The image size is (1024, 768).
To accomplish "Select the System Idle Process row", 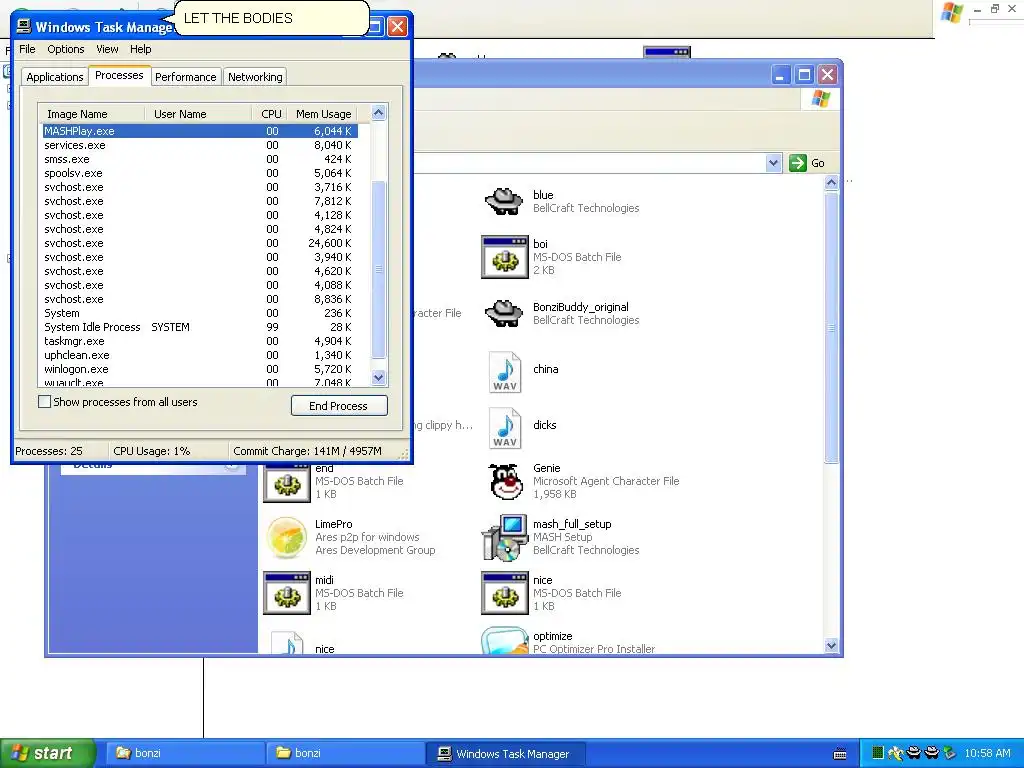I will pyautogui.click(x=200, y=327).
